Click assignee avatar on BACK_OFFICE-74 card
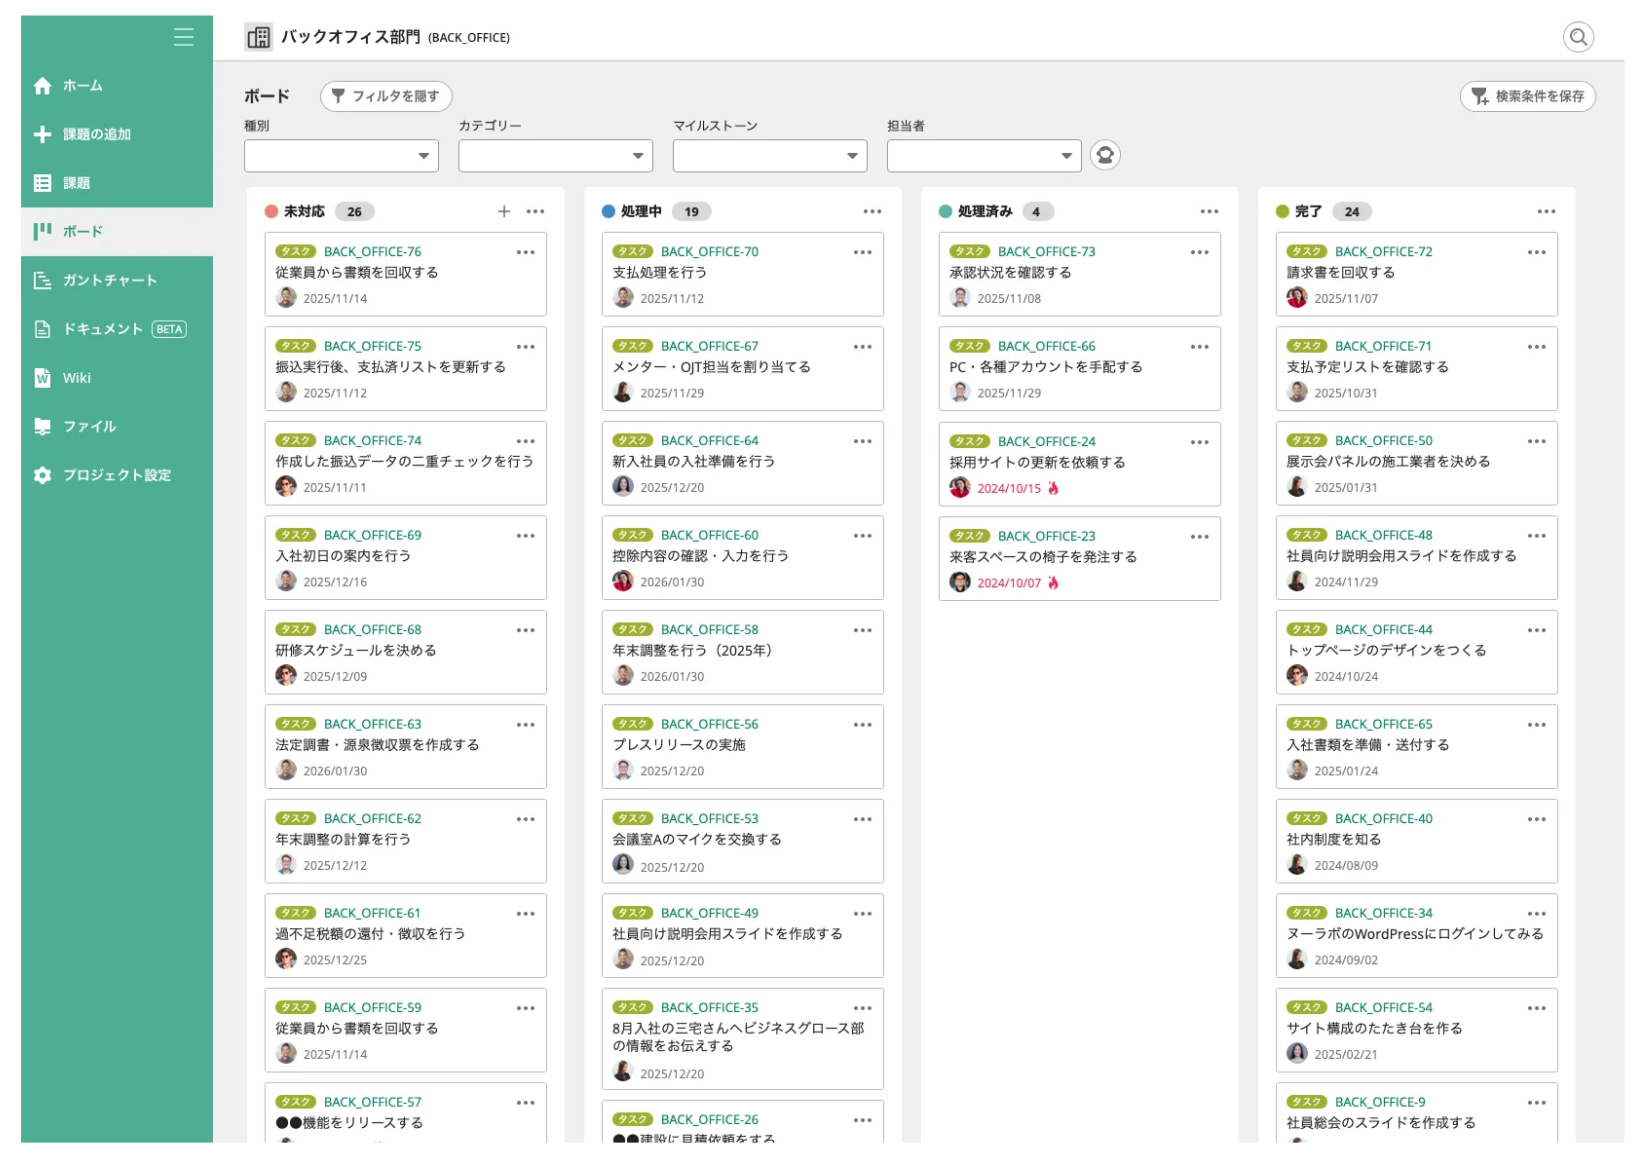Viewport: 1646px width, 1157px height. click(x=286, y=486)
